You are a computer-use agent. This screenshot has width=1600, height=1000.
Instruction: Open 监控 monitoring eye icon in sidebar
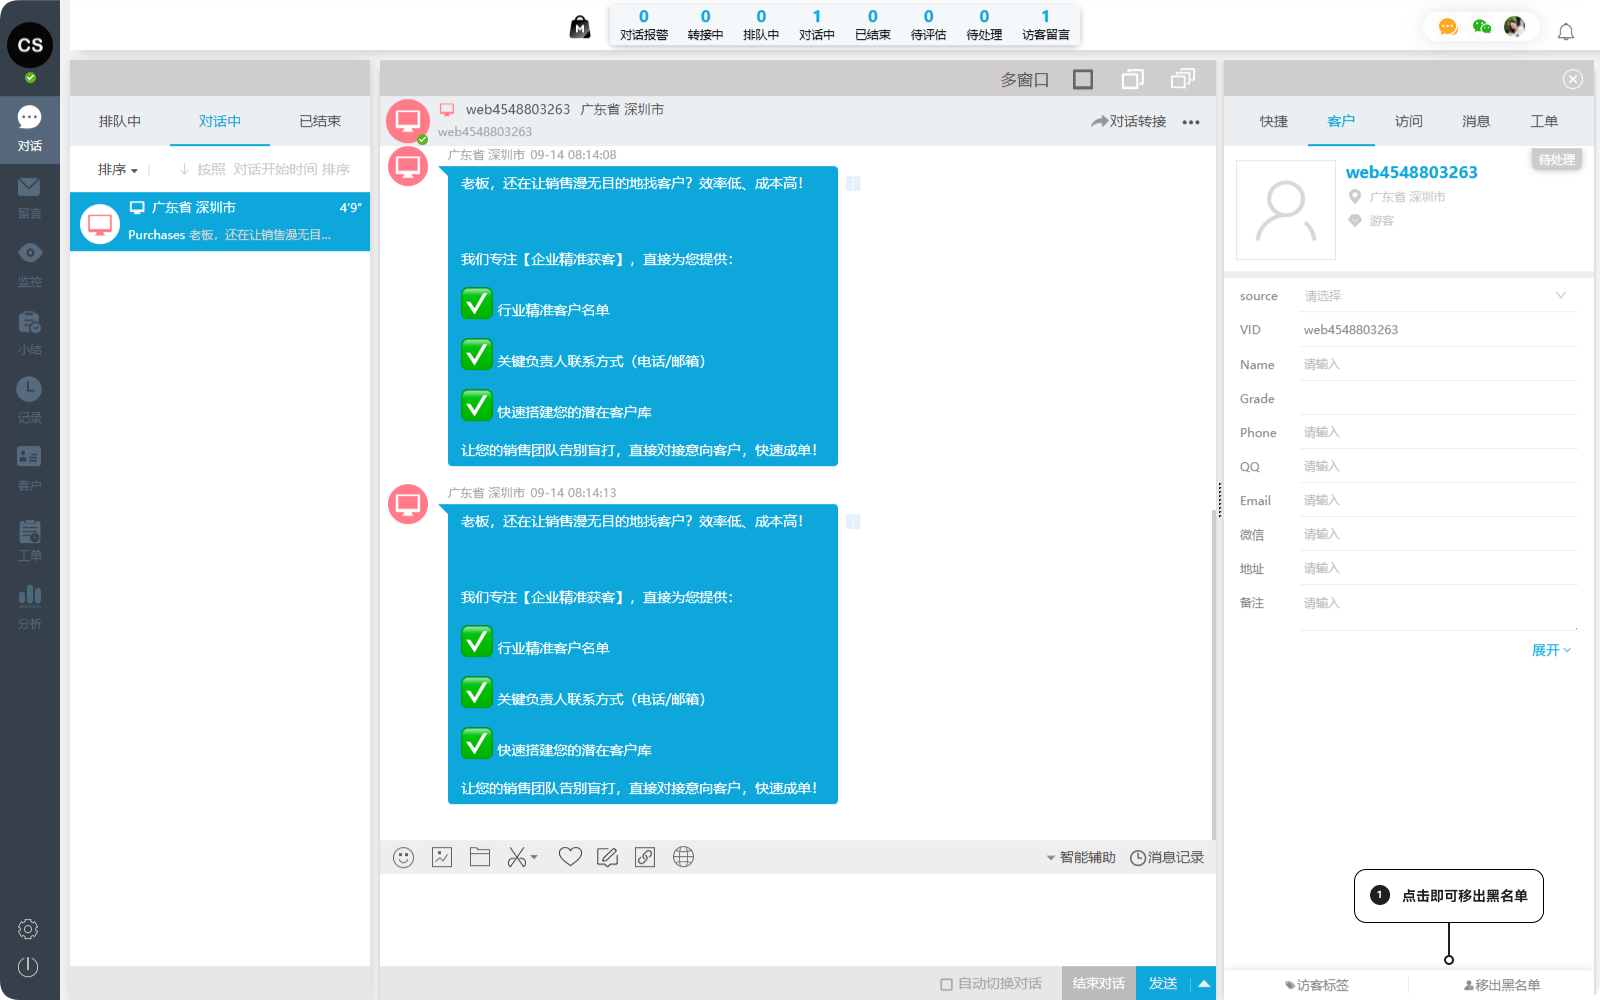(x=29, y=264)
